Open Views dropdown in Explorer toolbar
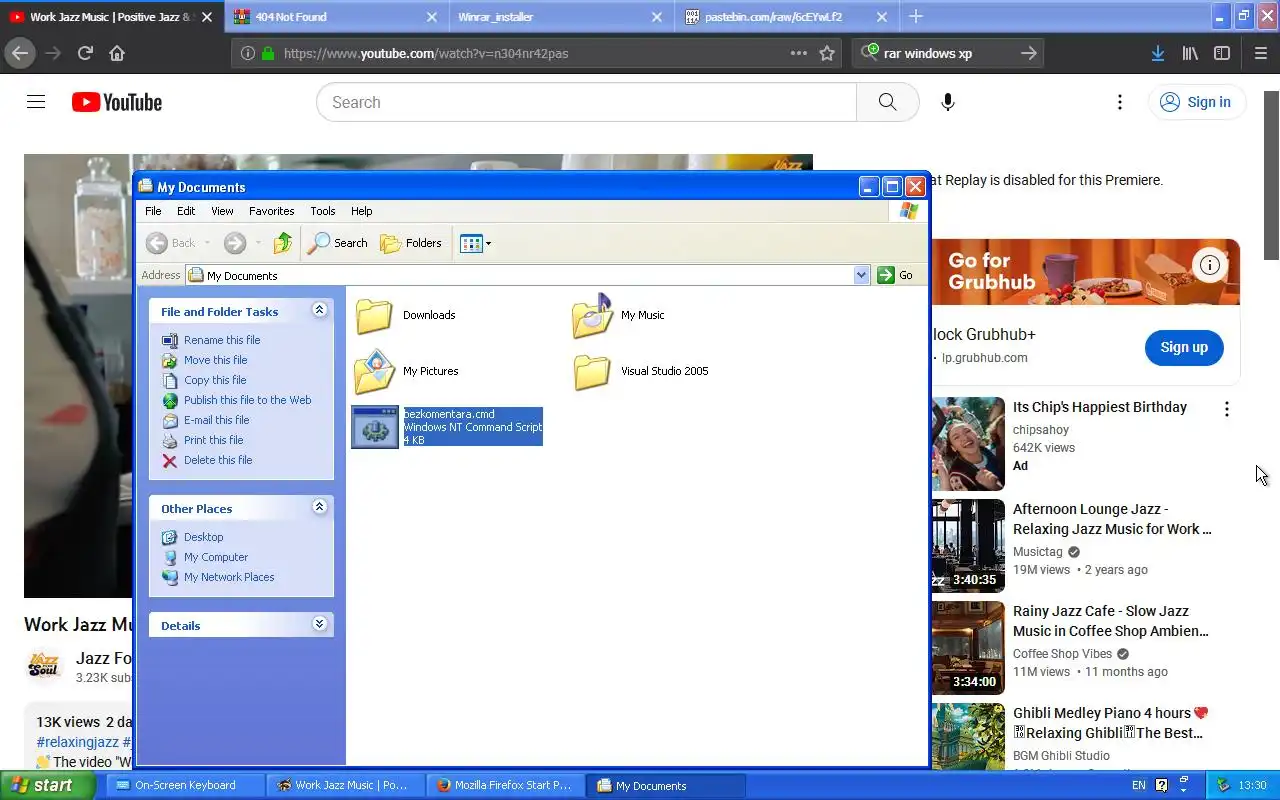1280x800 pixels. pyautogui.click(x=475, y=243)
